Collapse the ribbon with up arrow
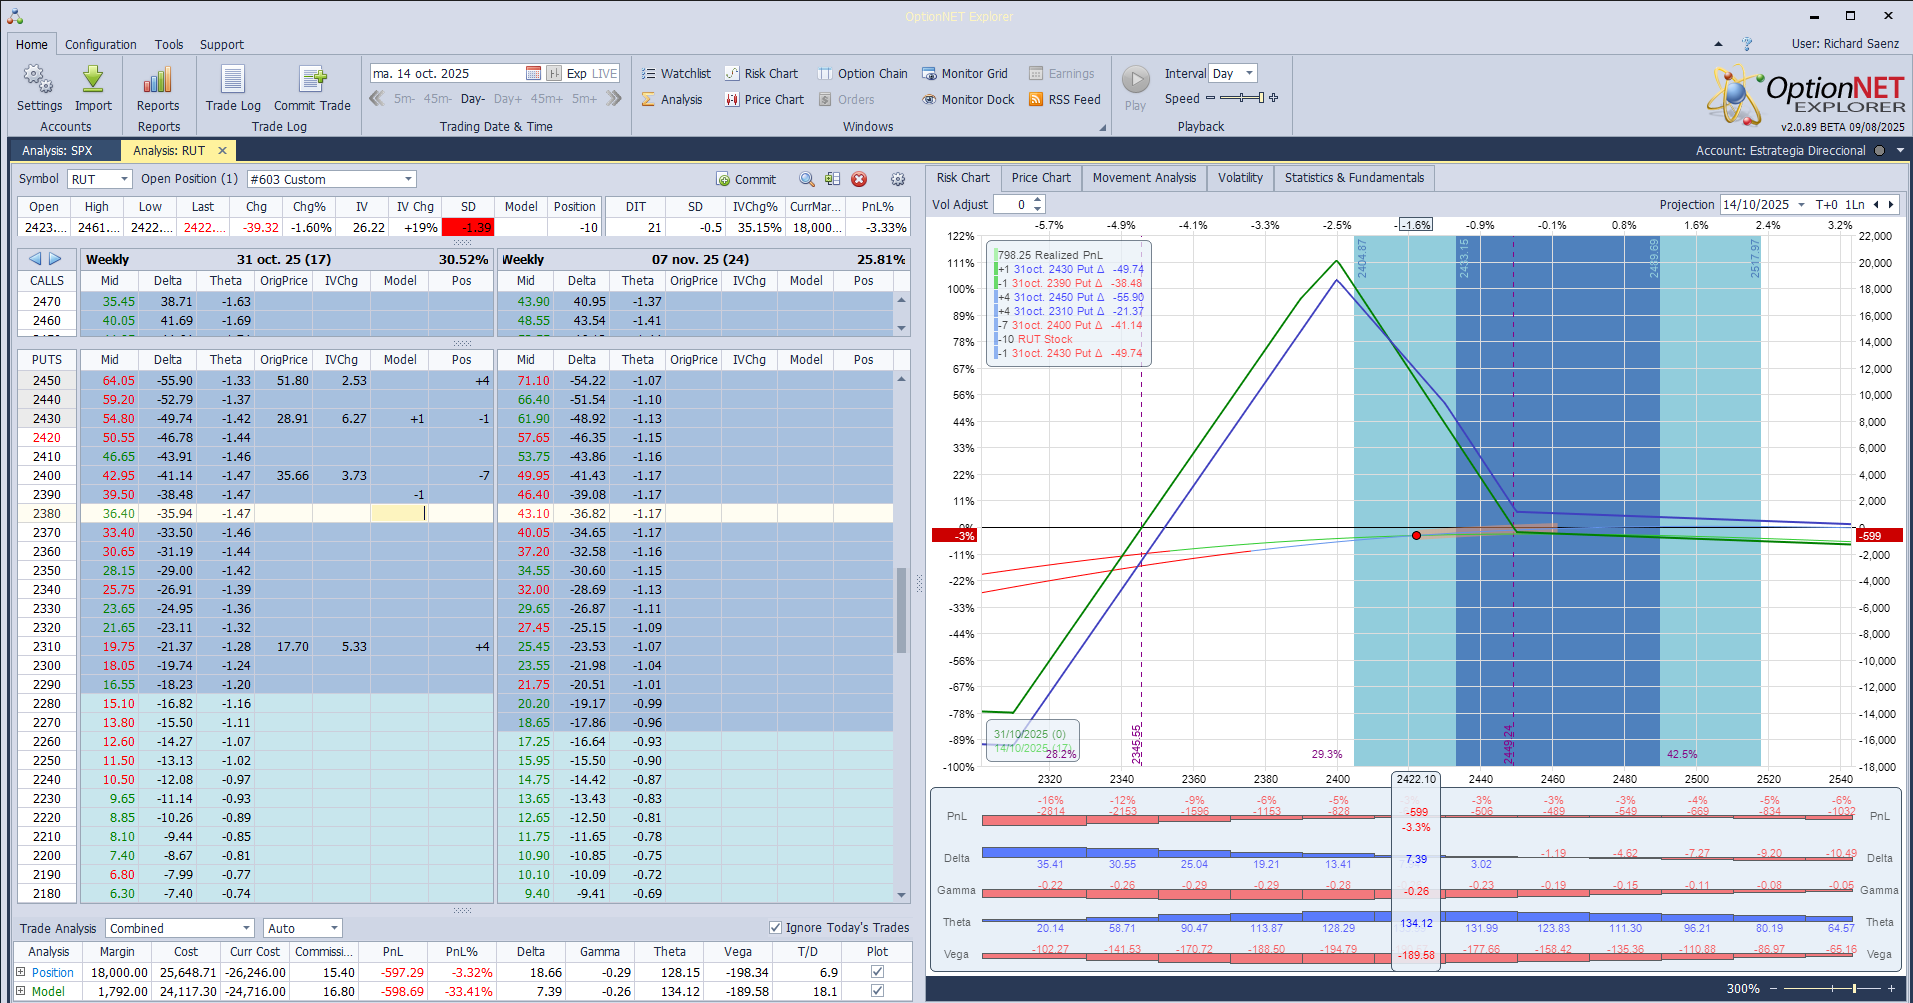 [x=1718, y=44]
